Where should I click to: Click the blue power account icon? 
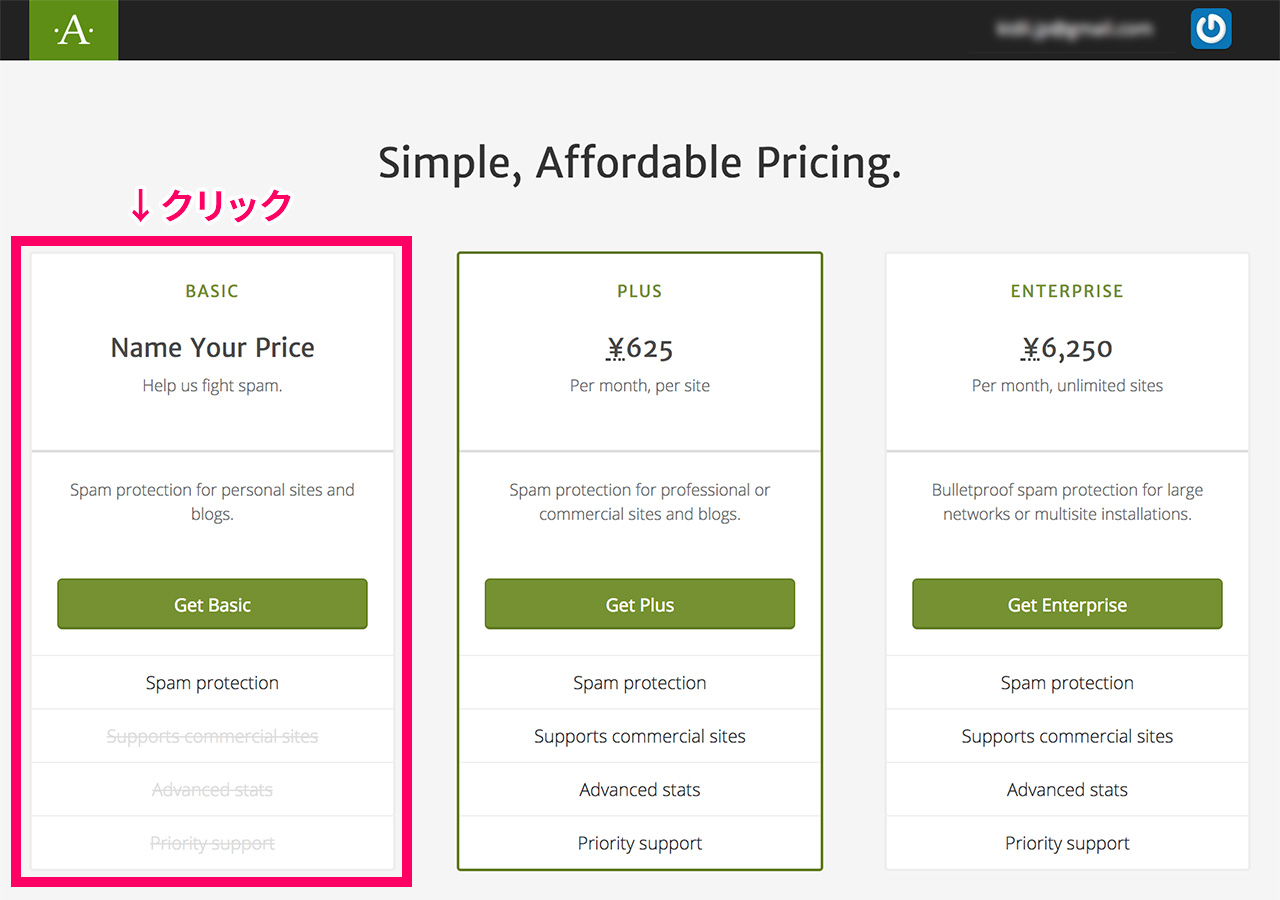click(x=1211, y=29)
